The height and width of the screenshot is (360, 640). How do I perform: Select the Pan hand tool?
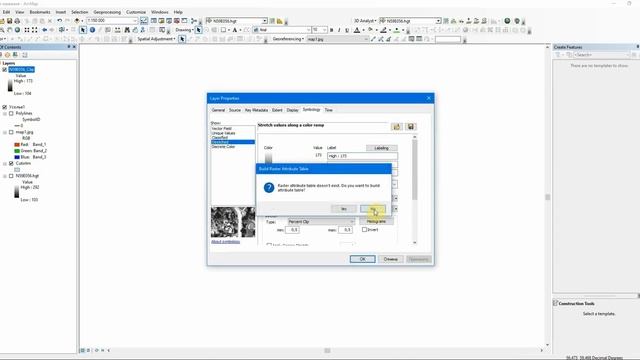[x=10, y=30]
